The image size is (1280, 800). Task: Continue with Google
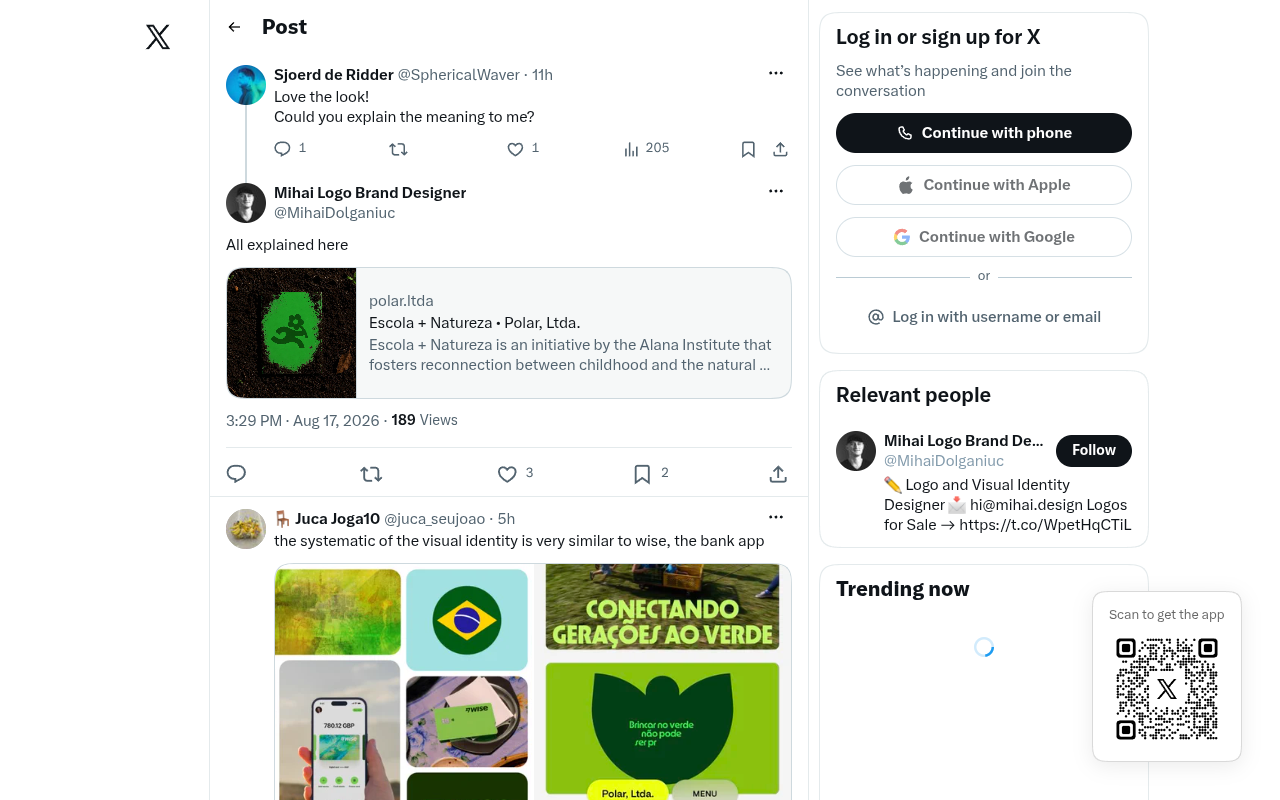(984, 237)
